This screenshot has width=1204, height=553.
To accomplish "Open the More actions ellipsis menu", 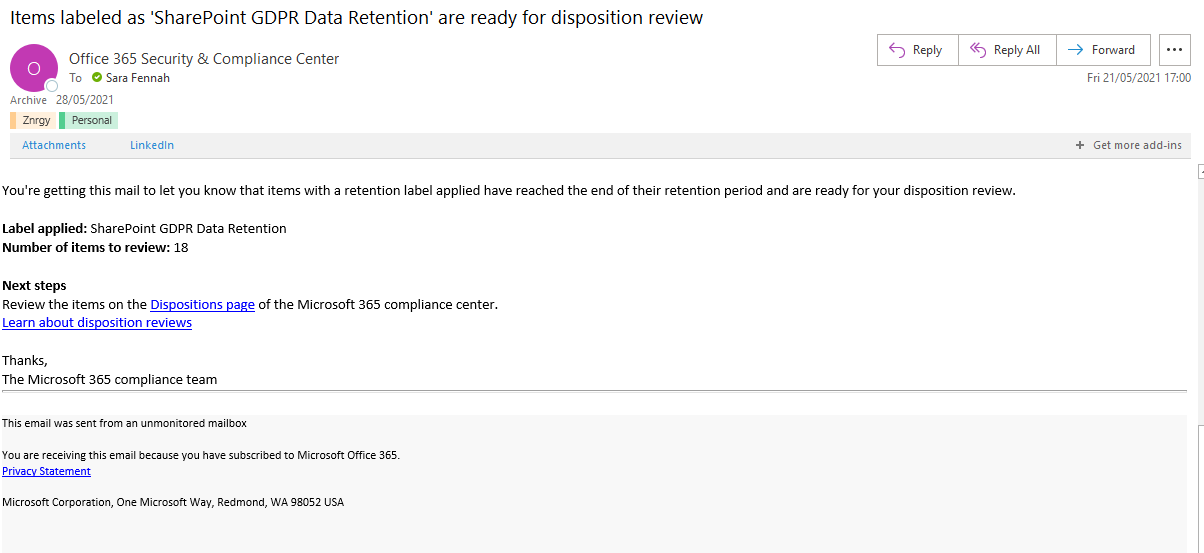I will pos(1174,50).
